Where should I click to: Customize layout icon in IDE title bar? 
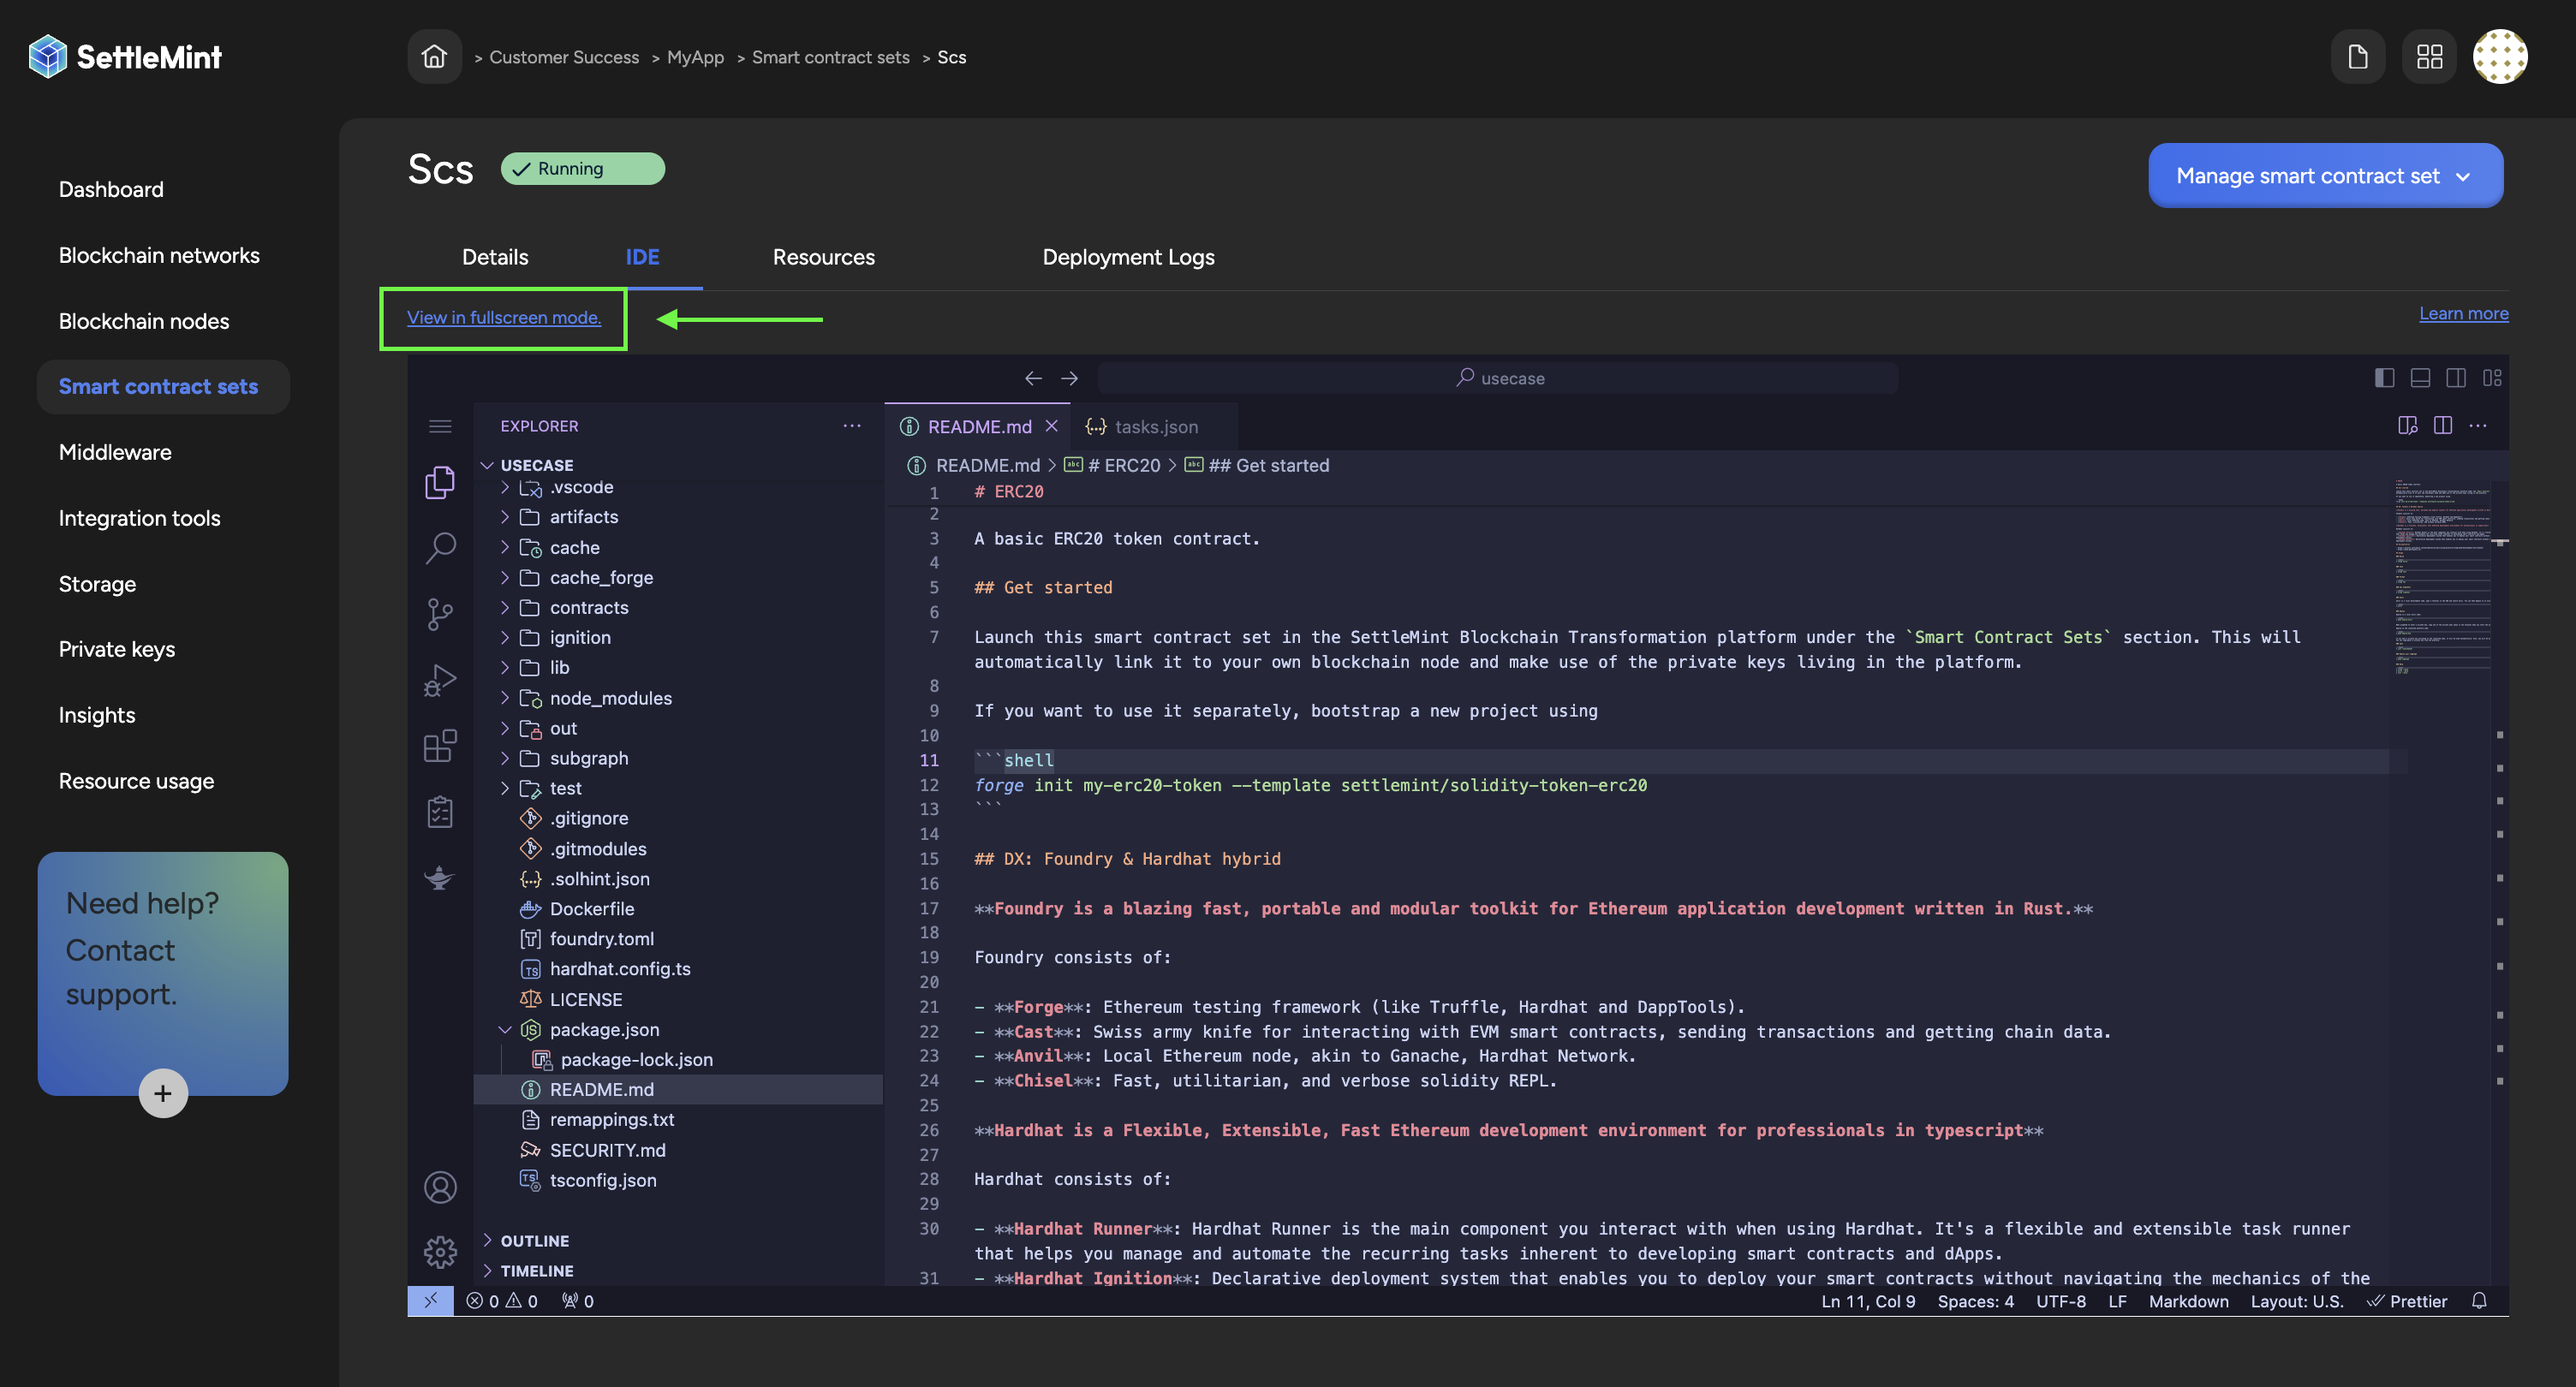tap(2492, 378)
